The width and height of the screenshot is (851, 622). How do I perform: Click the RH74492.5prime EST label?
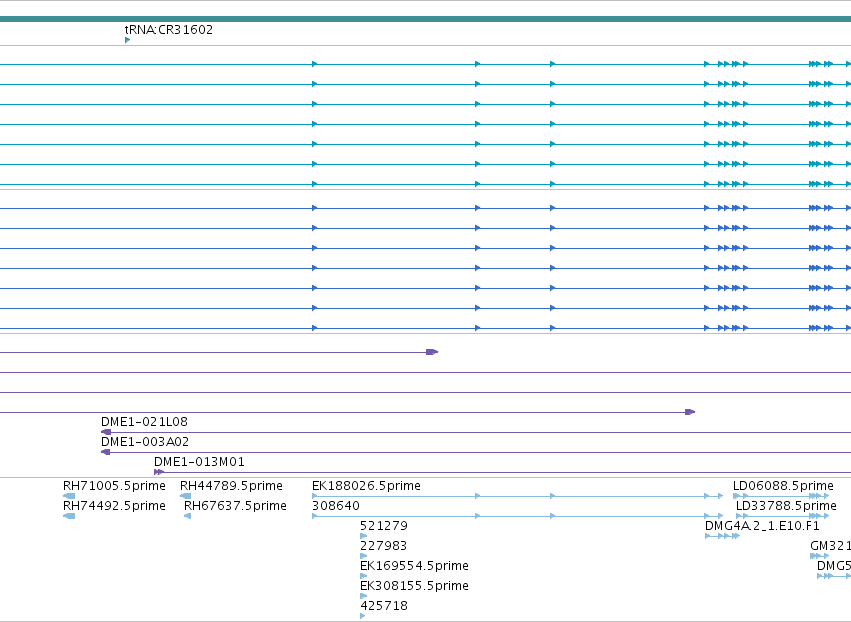115,506
